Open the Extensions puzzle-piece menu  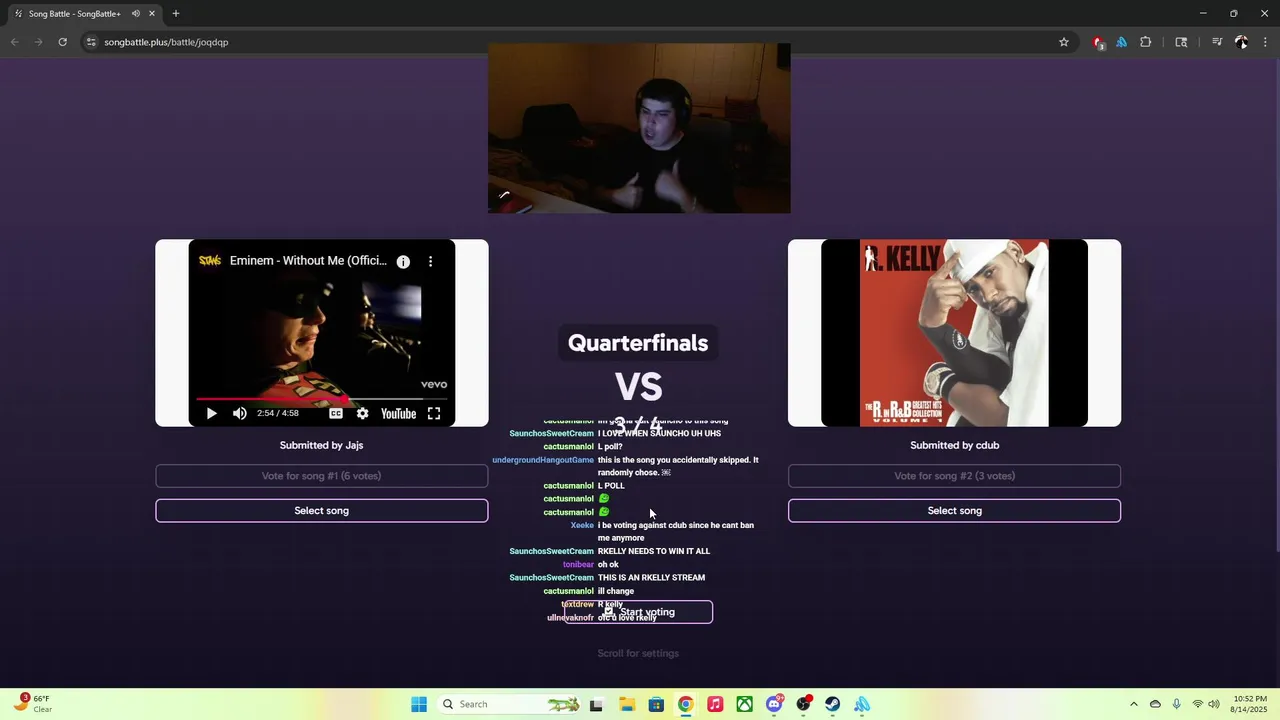pos(1146,42)
